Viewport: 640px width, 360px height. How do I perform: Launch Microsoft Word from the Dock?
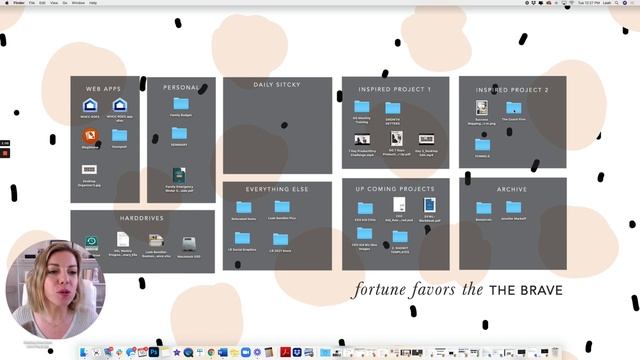pos(223,352)
